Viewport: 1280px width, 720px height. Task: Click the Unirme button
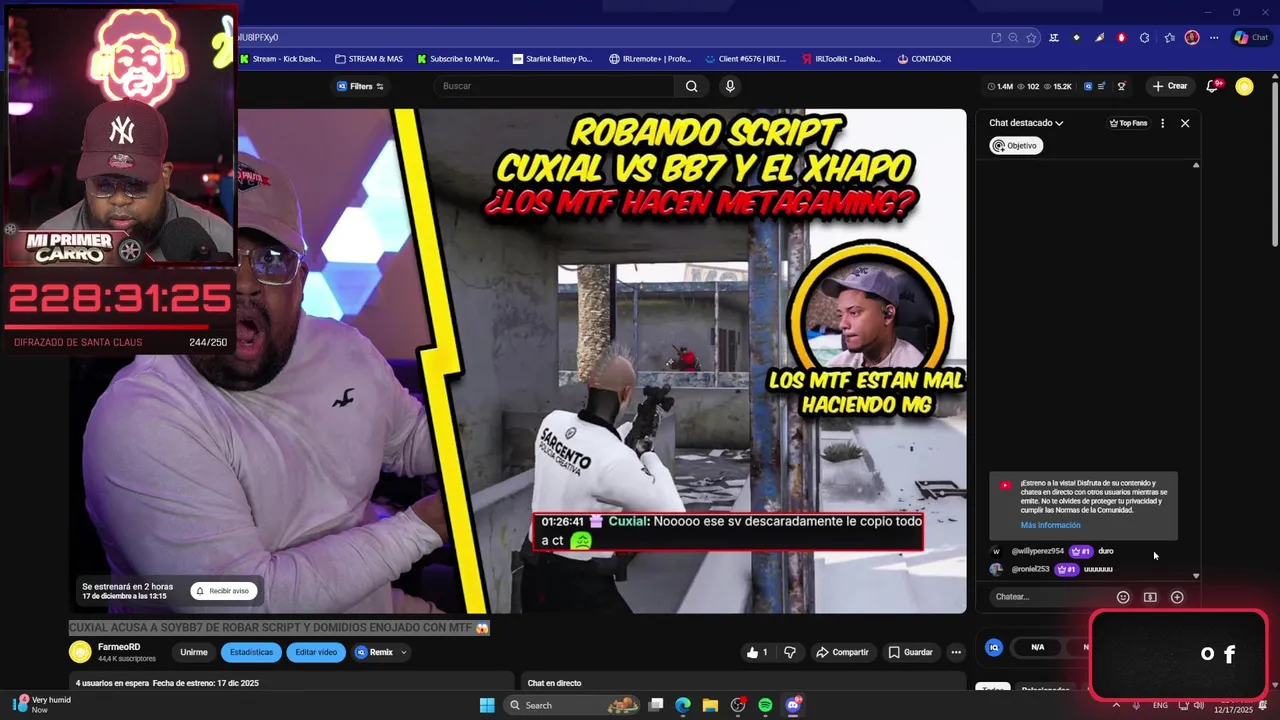tap(194, 652)
